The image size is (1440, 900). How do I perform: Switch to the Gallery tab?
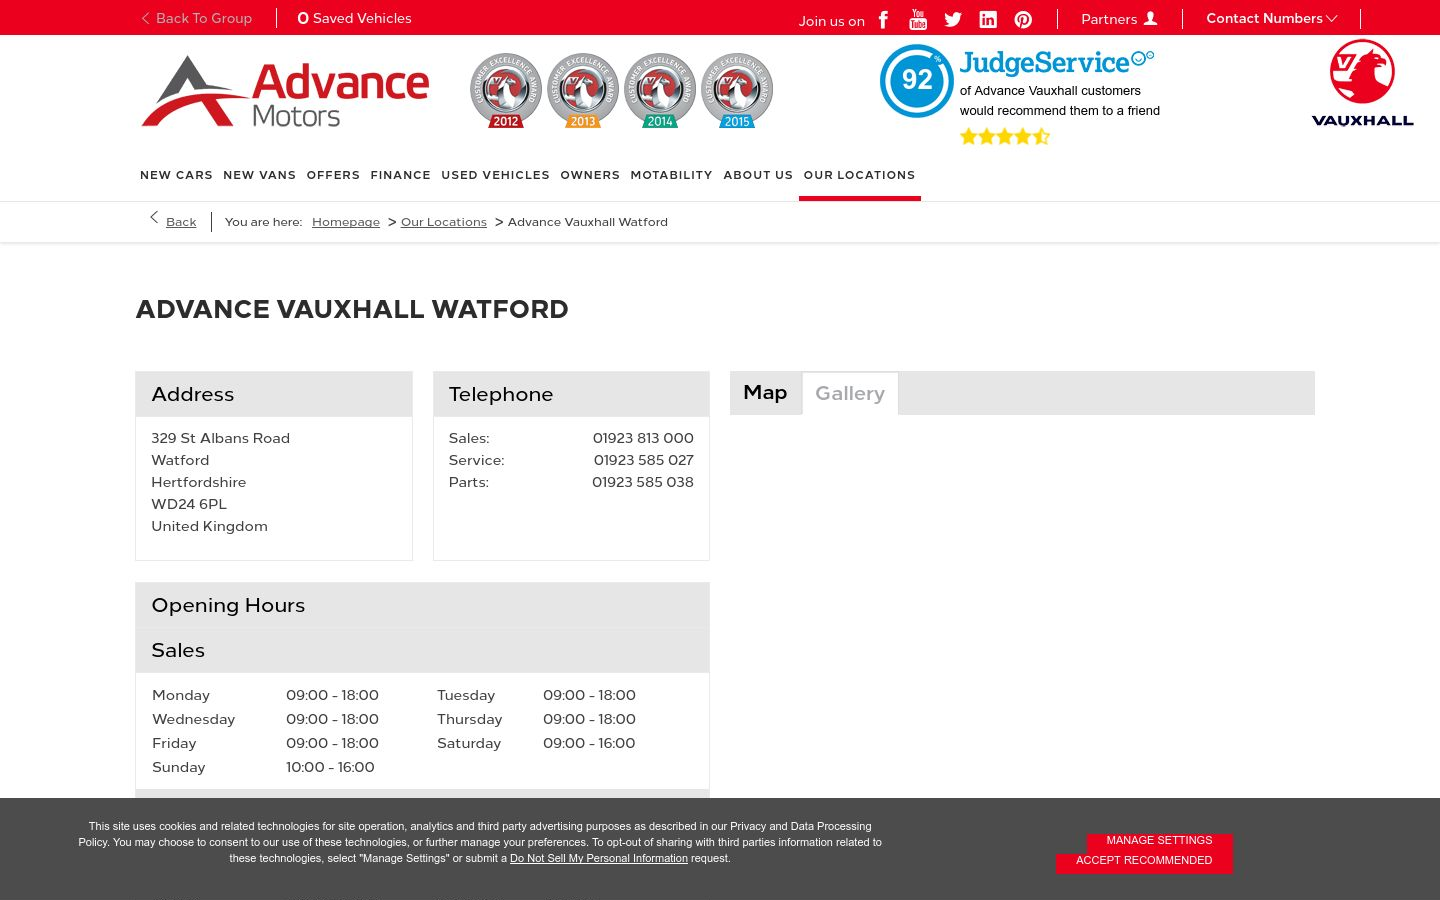point(850,394)
